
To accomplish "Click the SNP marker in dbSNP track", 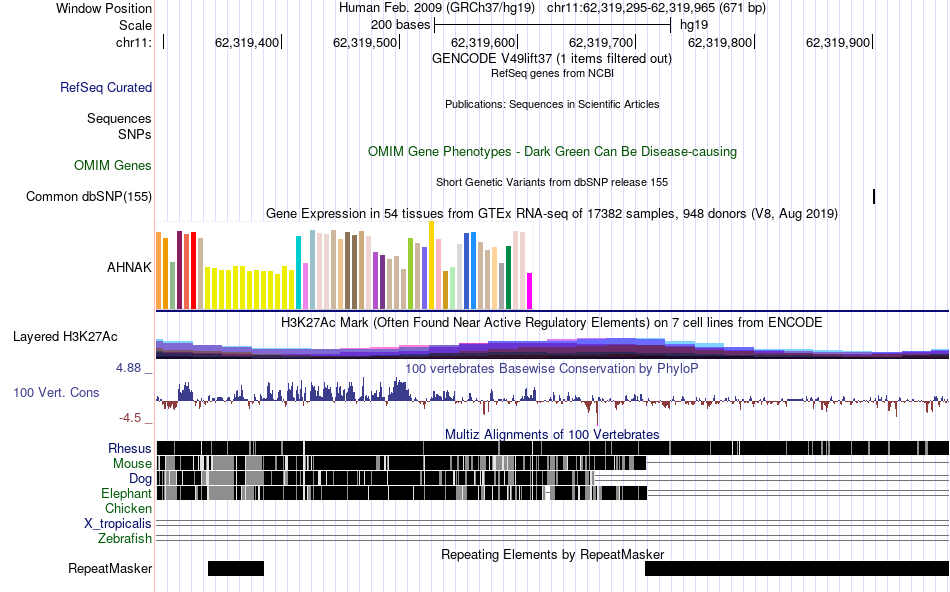I will pyautogui.click(x=874, y=196).
